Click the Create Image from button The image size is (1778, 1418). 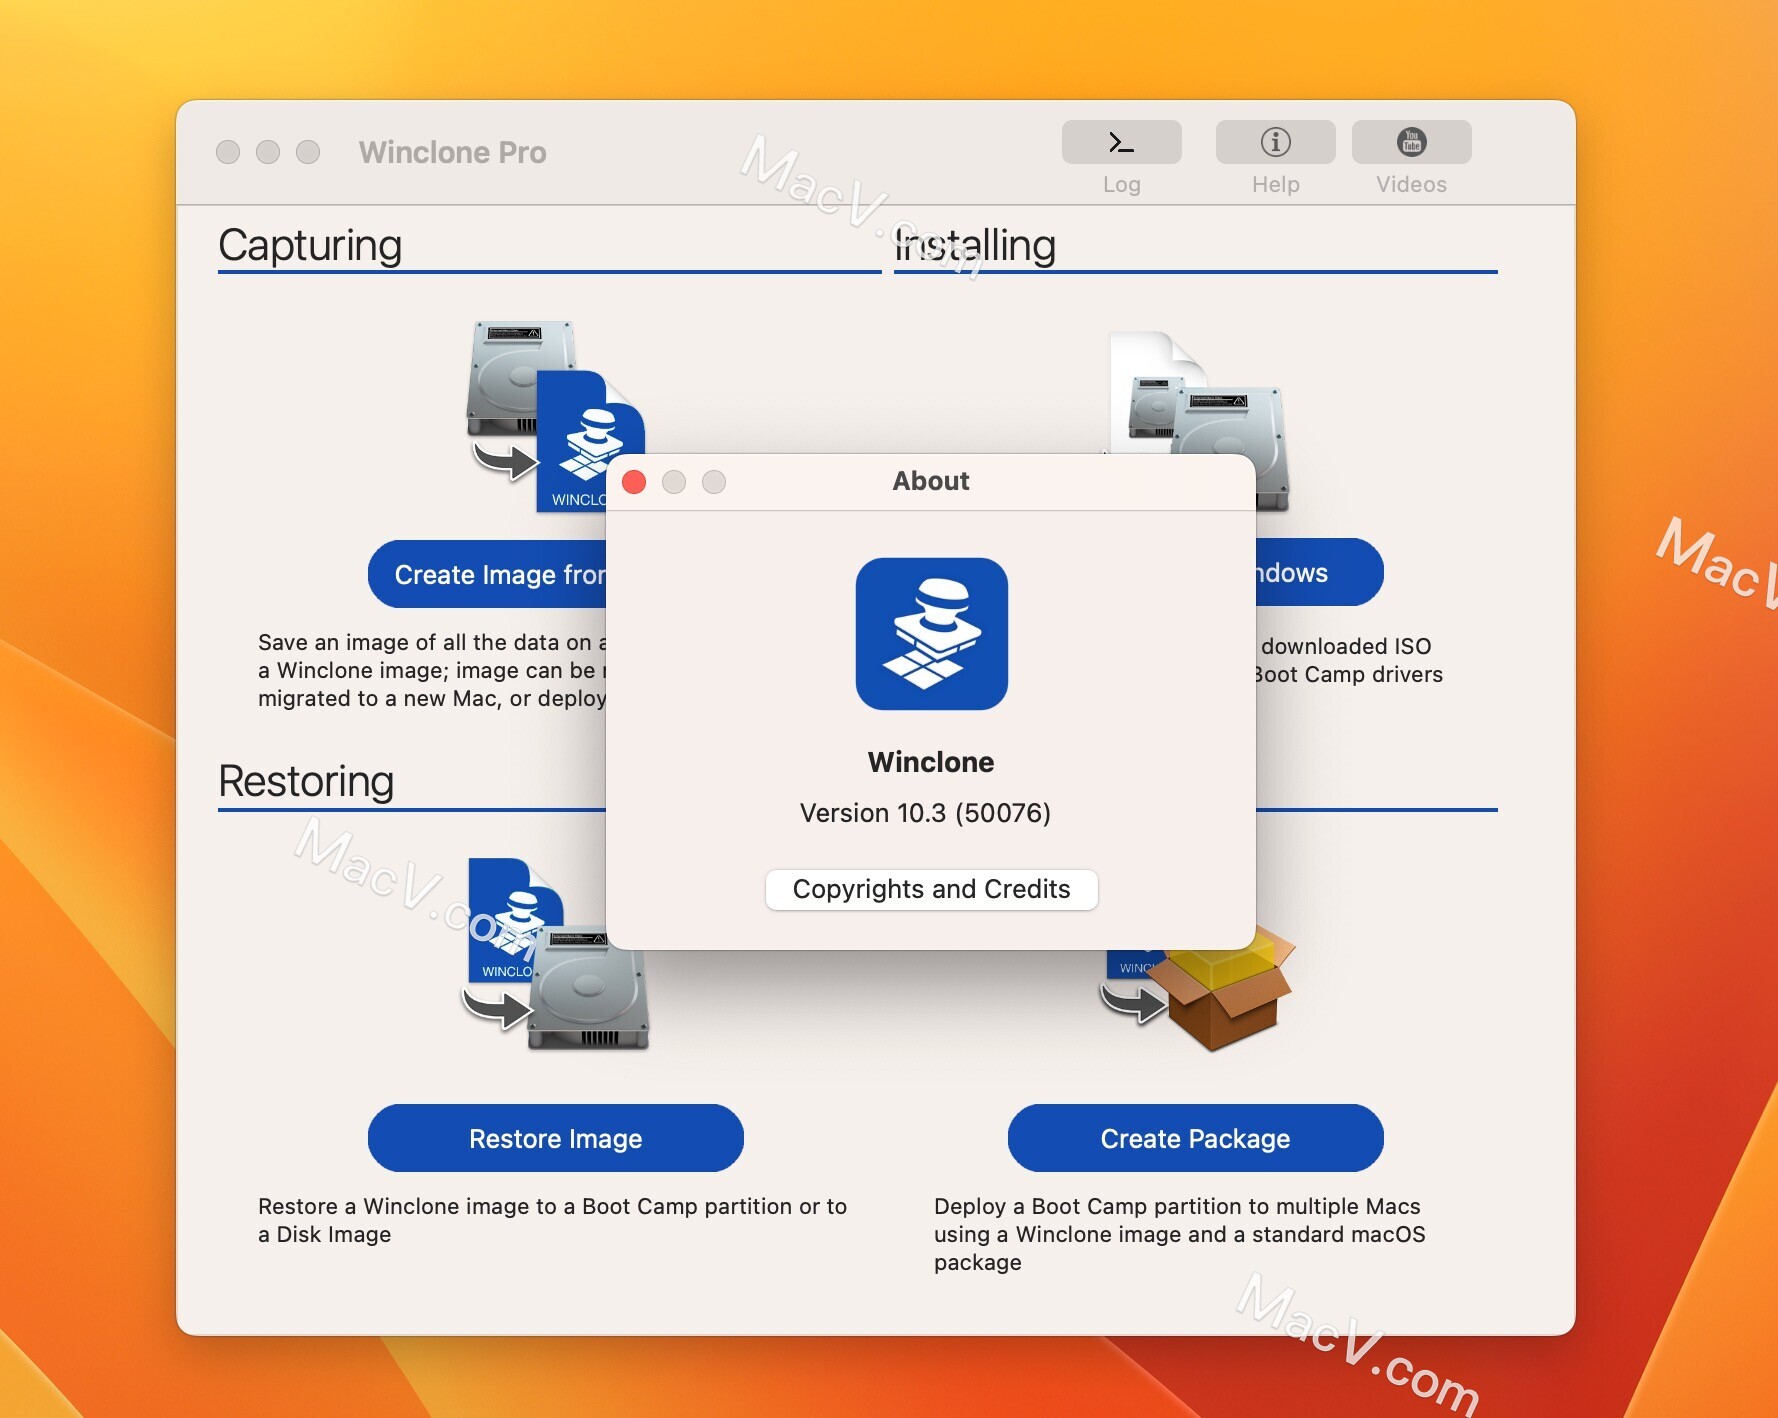coord(487,574)
